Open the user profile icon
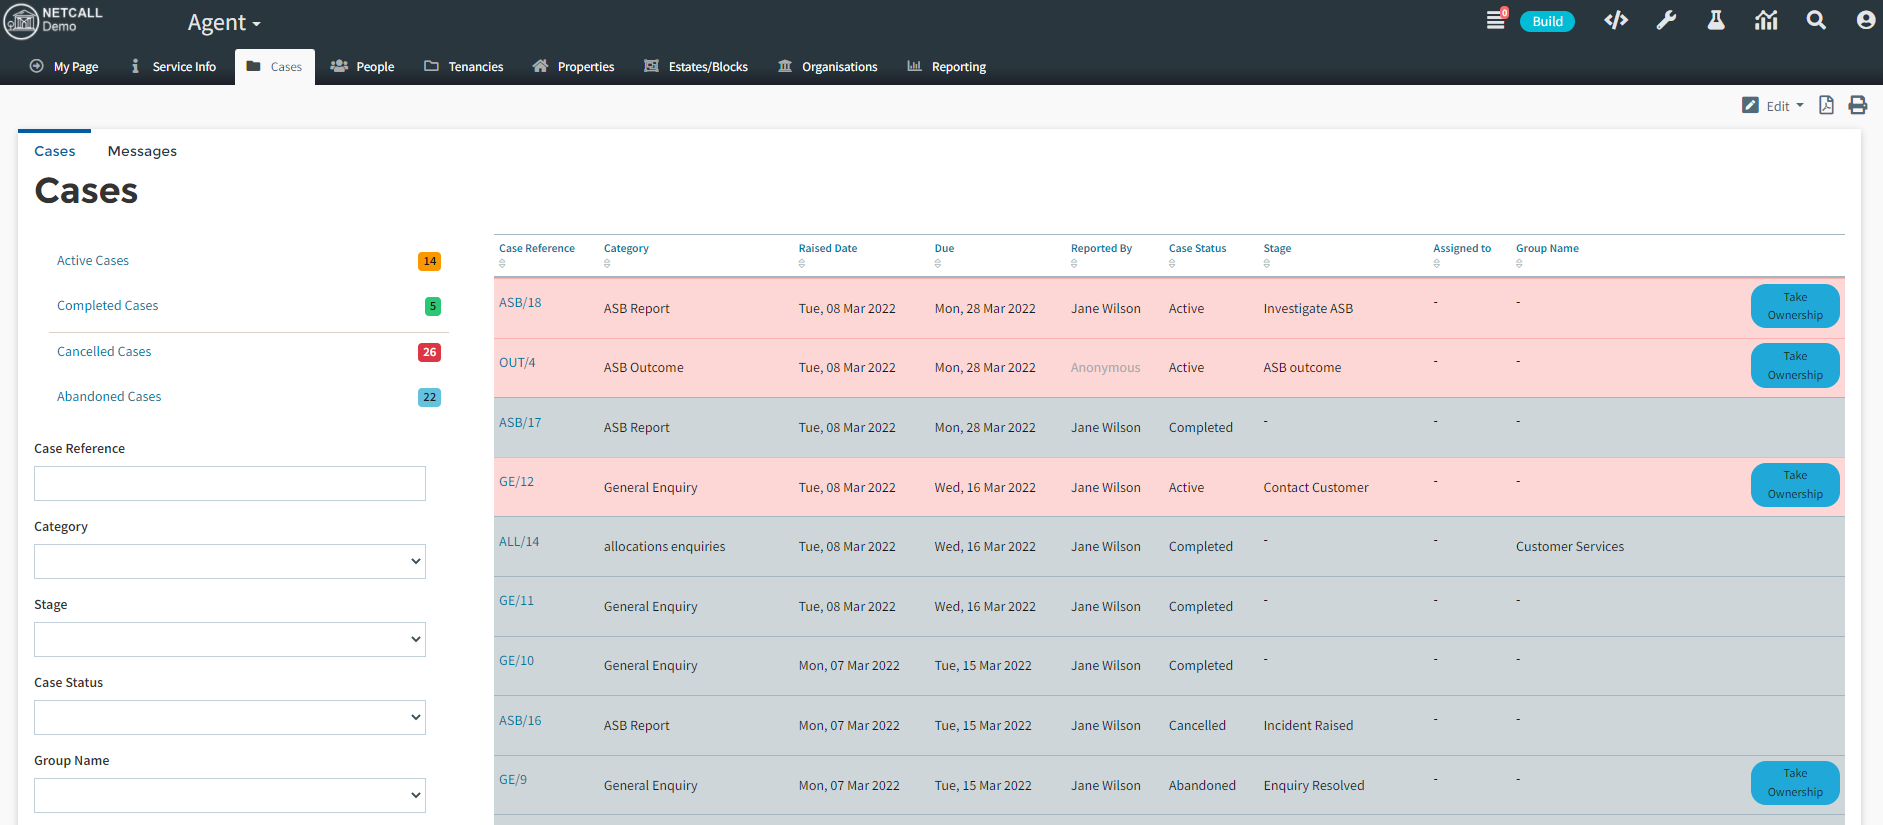Viewport: 1883px width, 825px height. (x=1865, y=21)
